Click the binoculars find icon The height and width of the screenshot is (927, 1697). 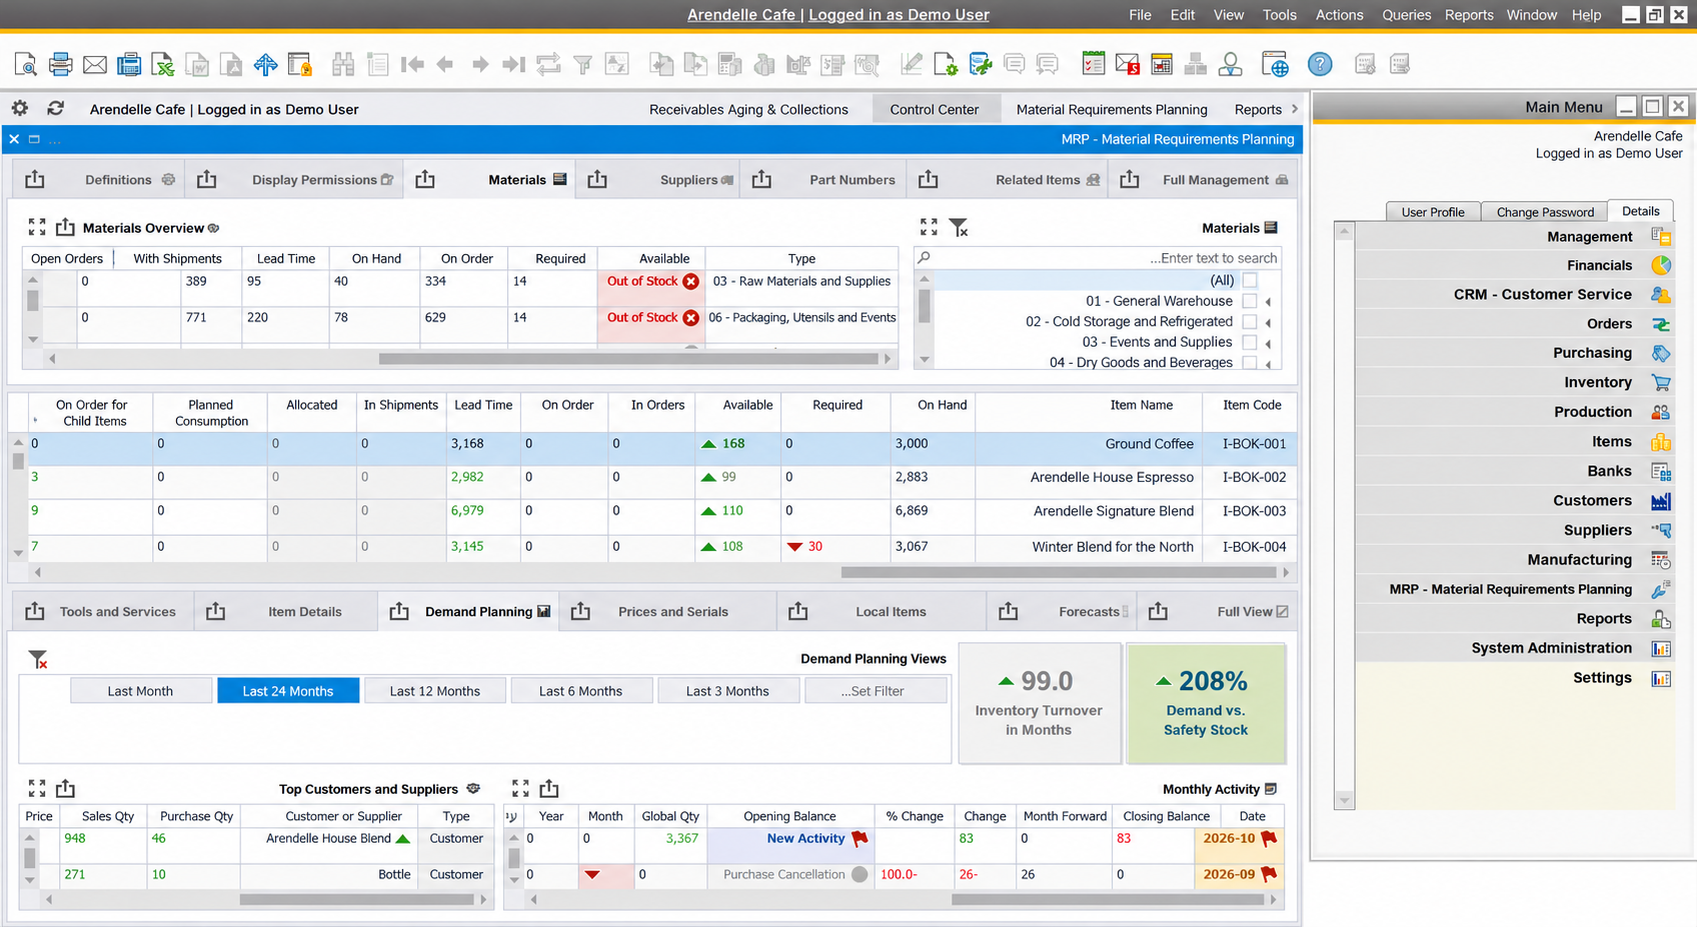point(343,65)
